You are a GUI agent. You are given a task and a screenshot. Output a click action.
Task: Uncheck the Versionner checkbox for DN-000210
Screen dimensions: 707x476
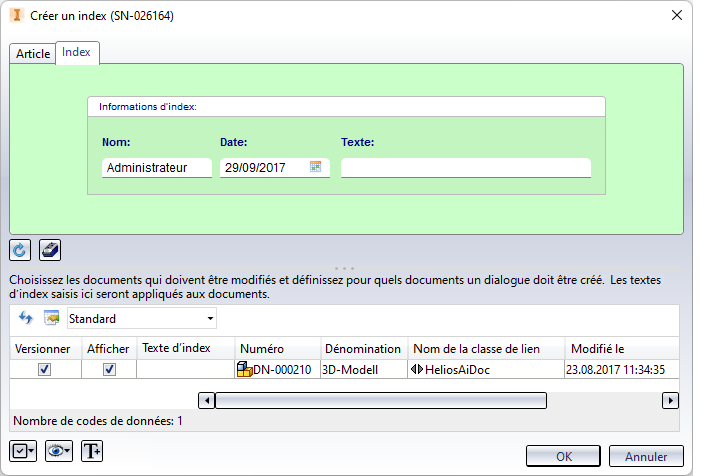[43, 369]
